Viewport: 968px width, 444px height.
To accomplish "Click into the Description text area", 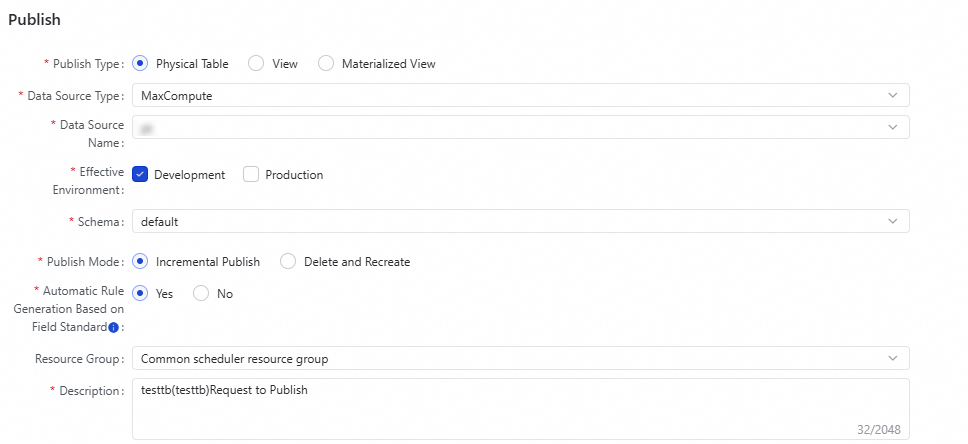I will tap(520, 408).
